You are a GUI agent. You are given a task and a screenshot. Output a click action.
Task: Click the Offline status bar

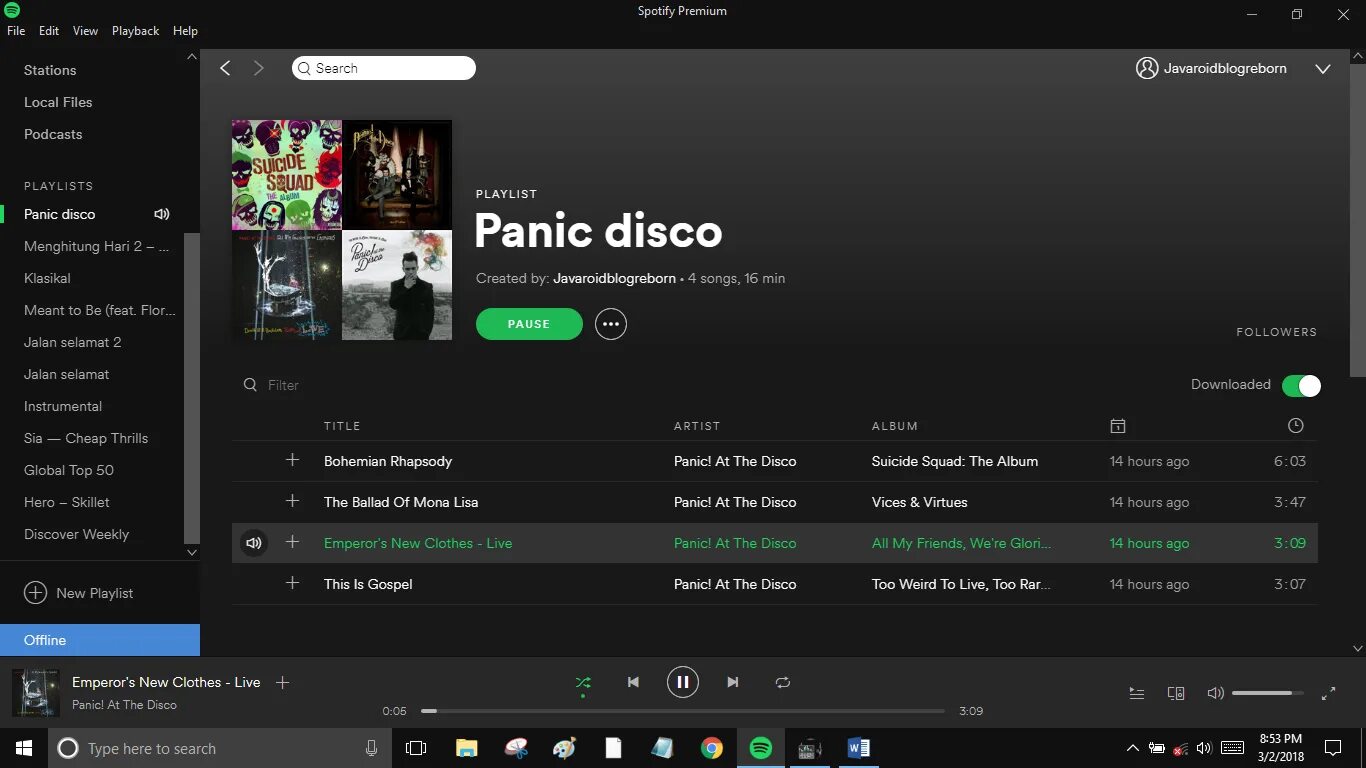100,640
